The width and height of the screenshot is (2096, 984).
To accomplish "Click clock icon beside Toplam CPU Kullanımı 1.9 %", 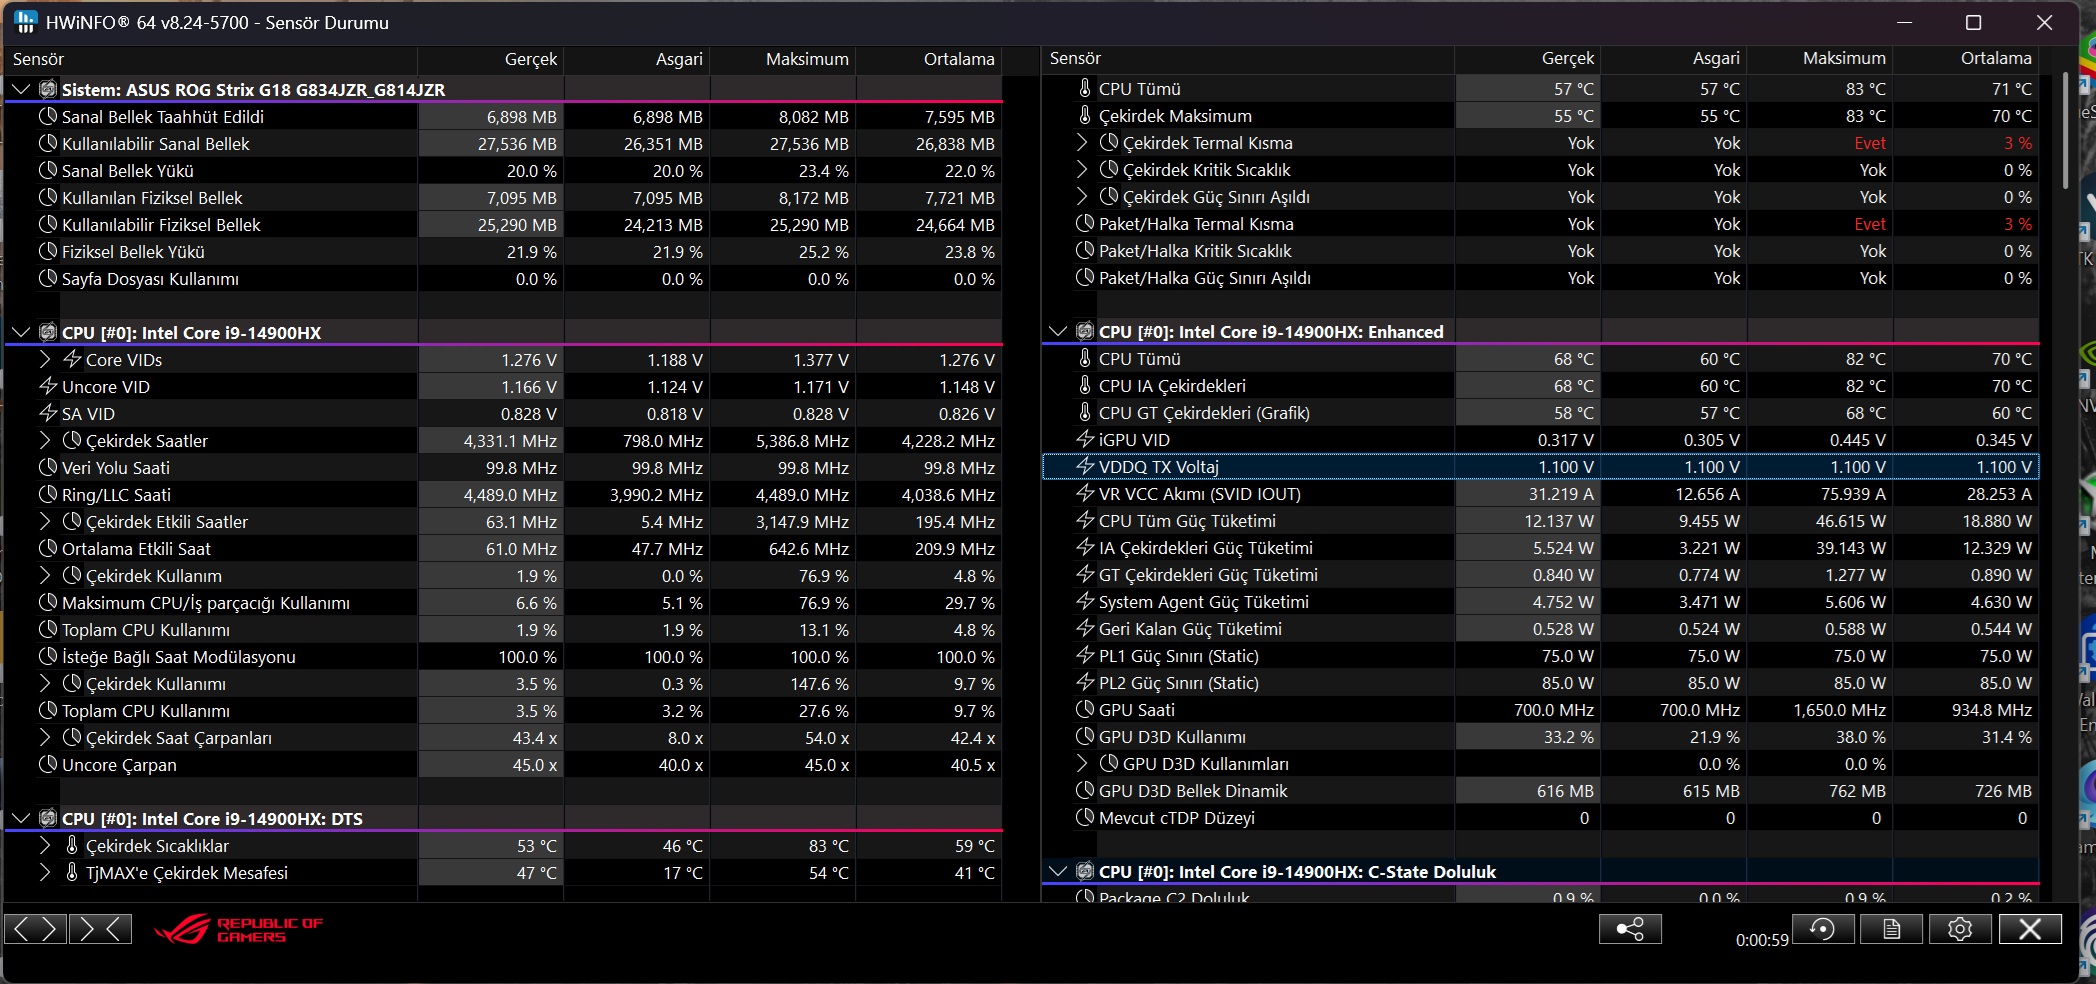I will (x=48, y=629).
